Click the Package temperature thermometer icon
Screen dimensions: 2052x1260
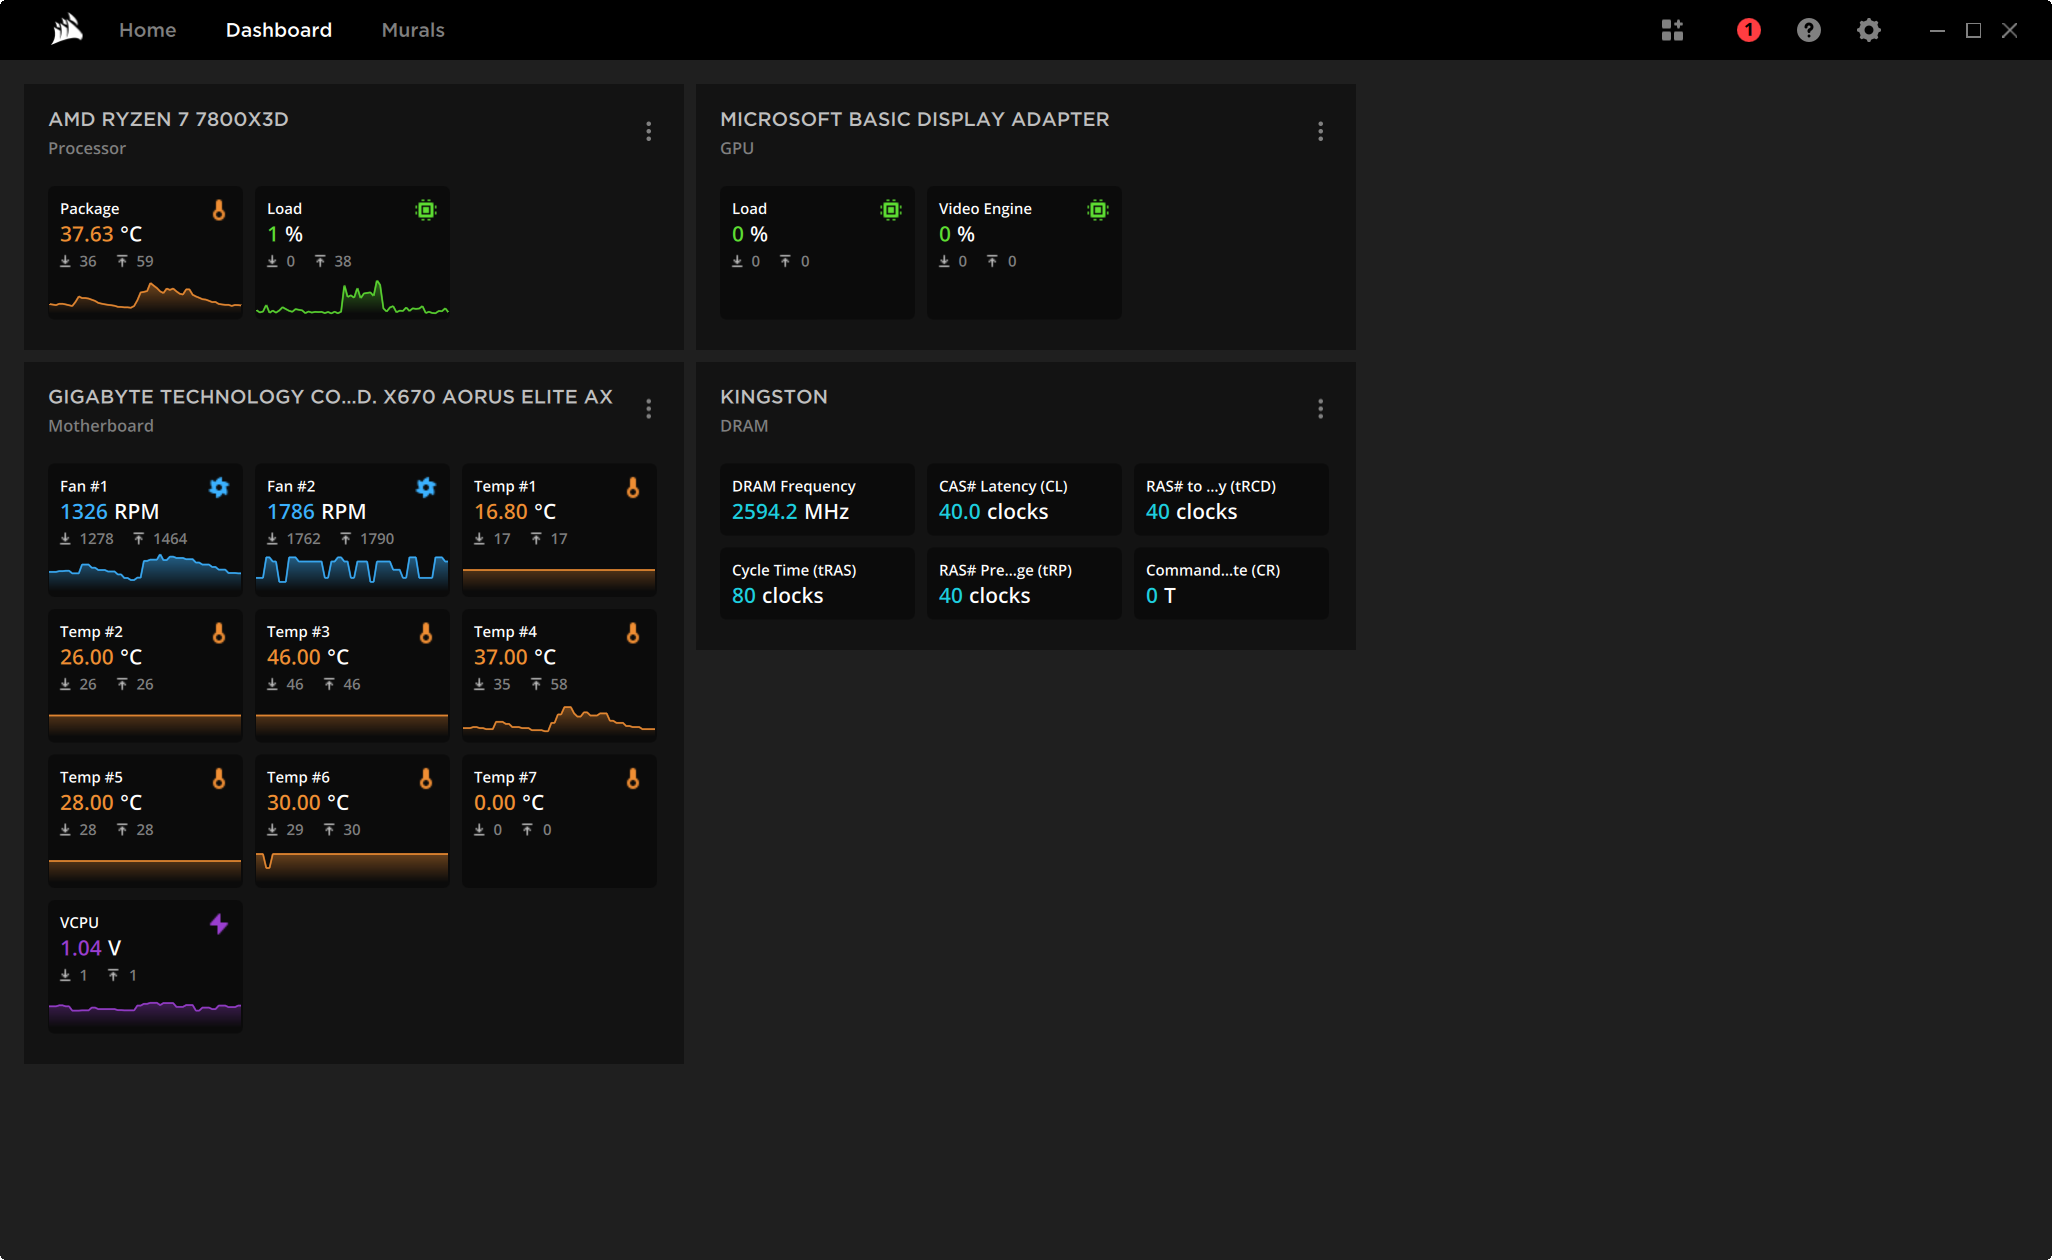click(x=219, y=210)
